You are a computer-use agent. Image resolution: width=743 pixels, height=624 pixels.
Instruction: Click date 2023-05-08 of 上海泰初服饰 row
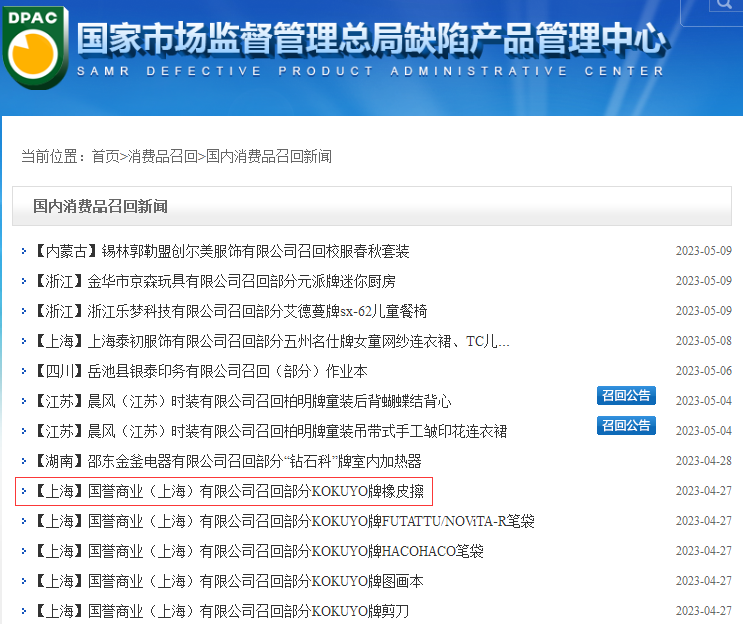point(704,341)
